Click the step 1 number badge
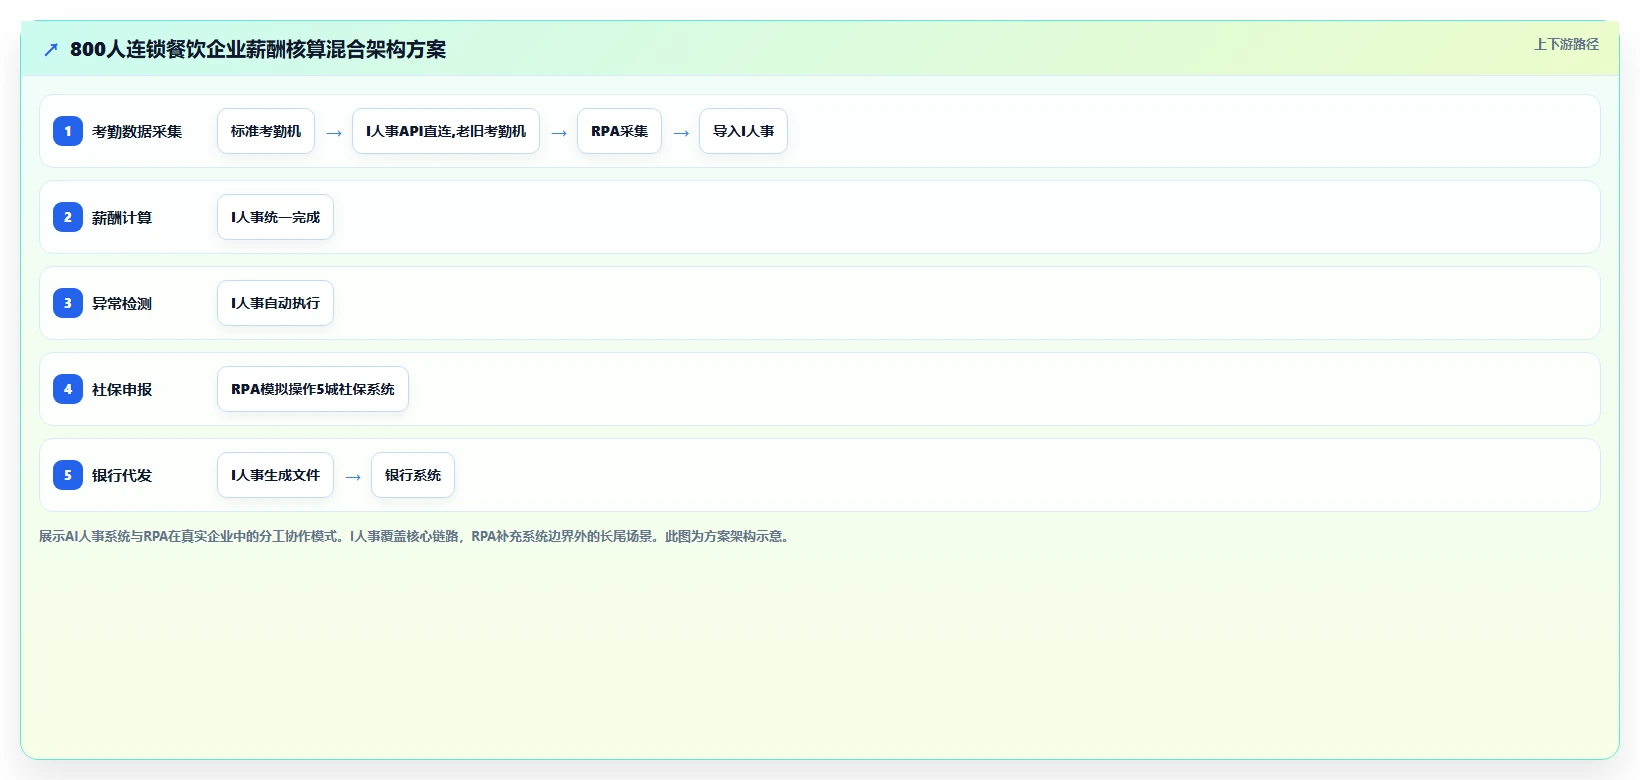The width and height of the screenshot is (1640, 780). [x=68, y=131]
